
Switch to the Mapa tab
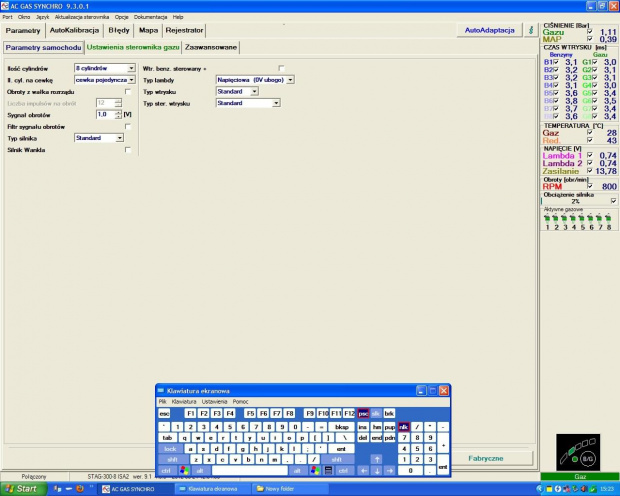[x=148, y=31]
